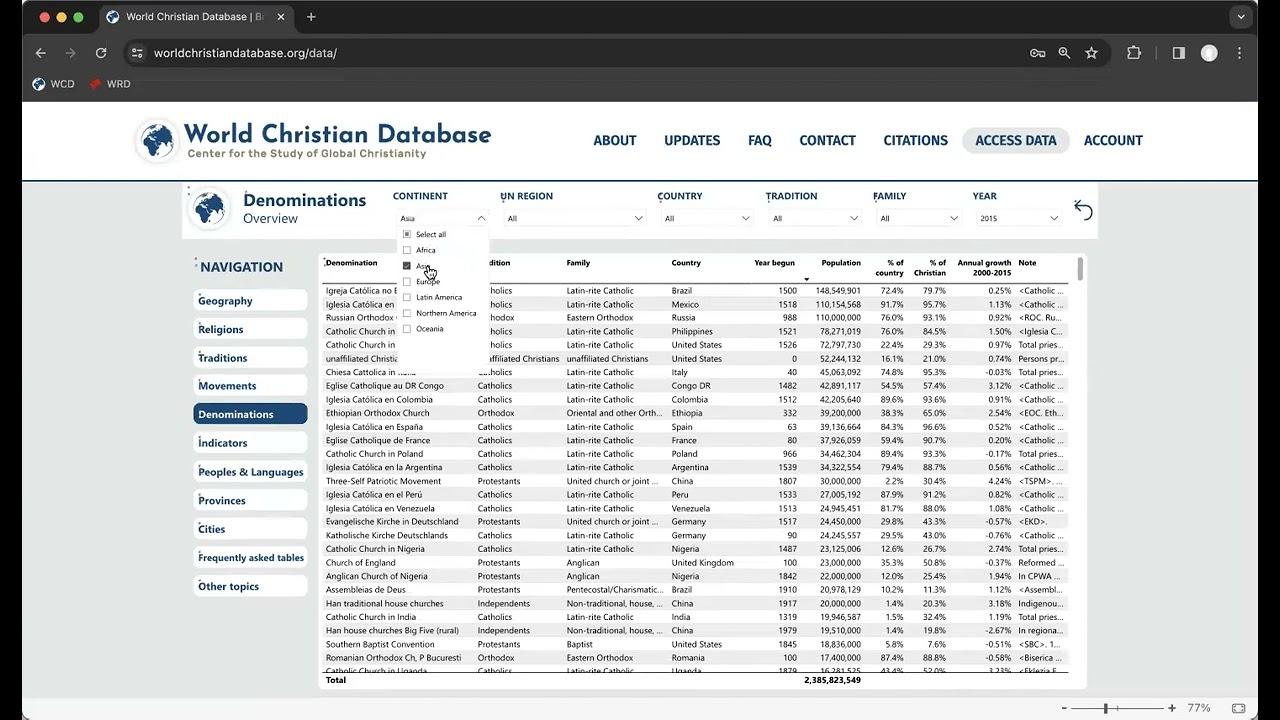Uncheck the Asia continent option
1280x720 pixels.
[x=406, y=266]
